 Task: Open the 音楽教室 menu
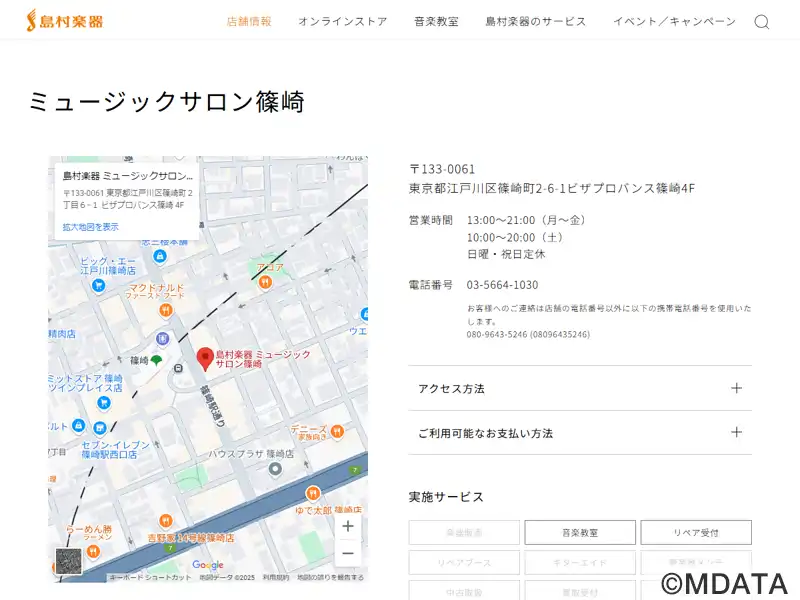tap(436, 21)
